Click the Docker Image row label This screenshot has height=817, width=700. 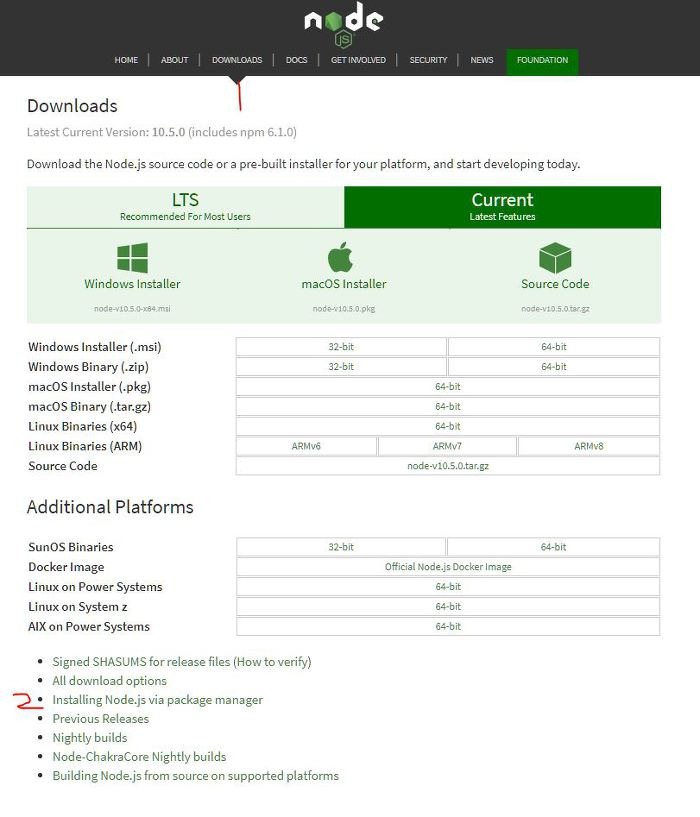click(66, 567)
